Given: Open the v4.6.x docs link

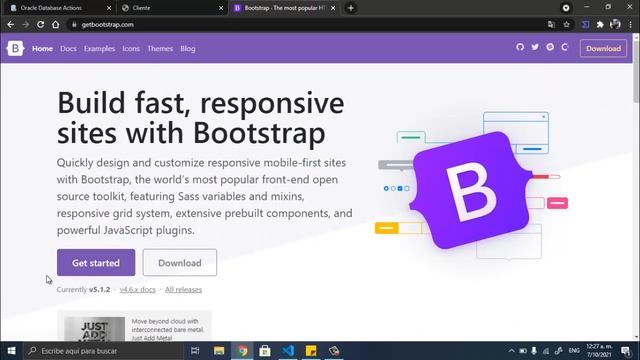Looking at the screenshot, I should coord(138,289).
